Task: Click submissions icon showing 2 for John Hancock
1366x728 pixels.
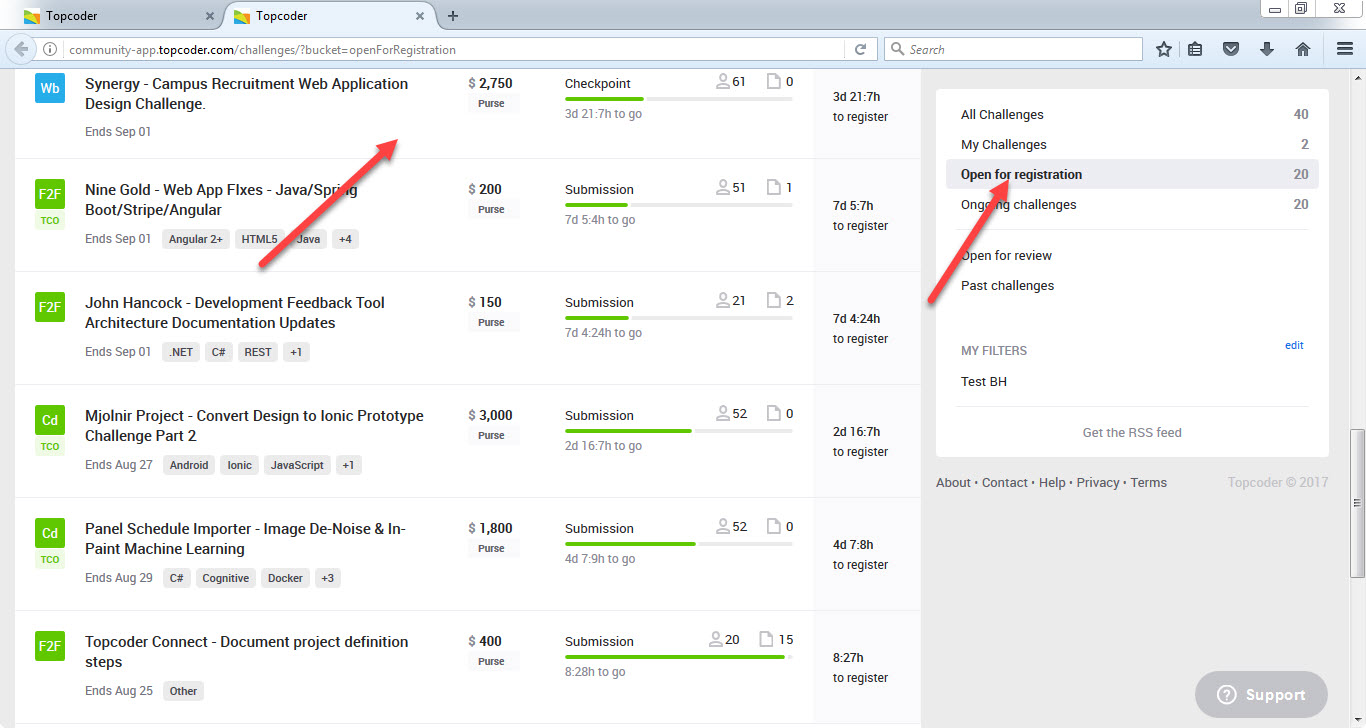Action: click(x=773, y=300)
